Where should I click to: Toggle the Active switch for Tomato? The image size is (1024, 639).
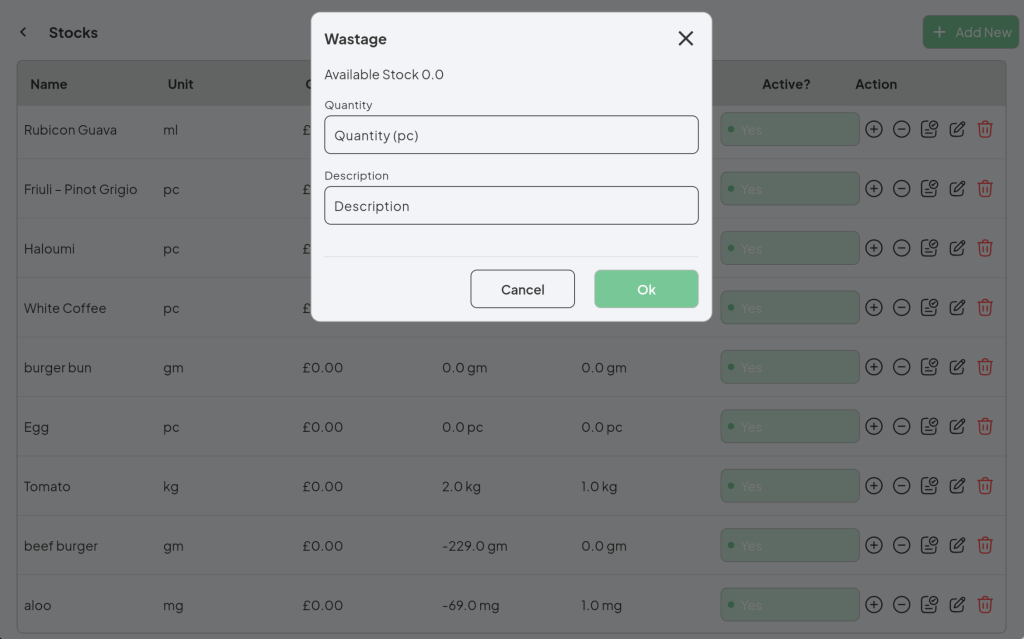pos(789,486)
